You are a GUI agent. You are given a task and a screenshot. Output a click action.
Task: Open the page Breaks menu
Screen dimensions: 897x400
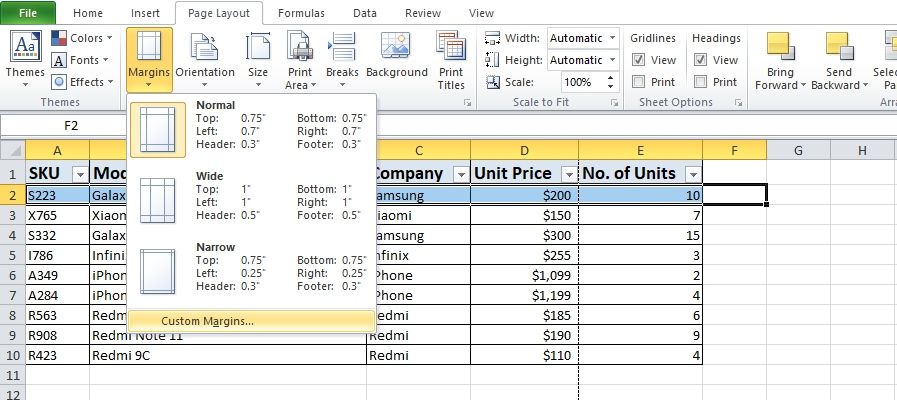tap(342, 60)
